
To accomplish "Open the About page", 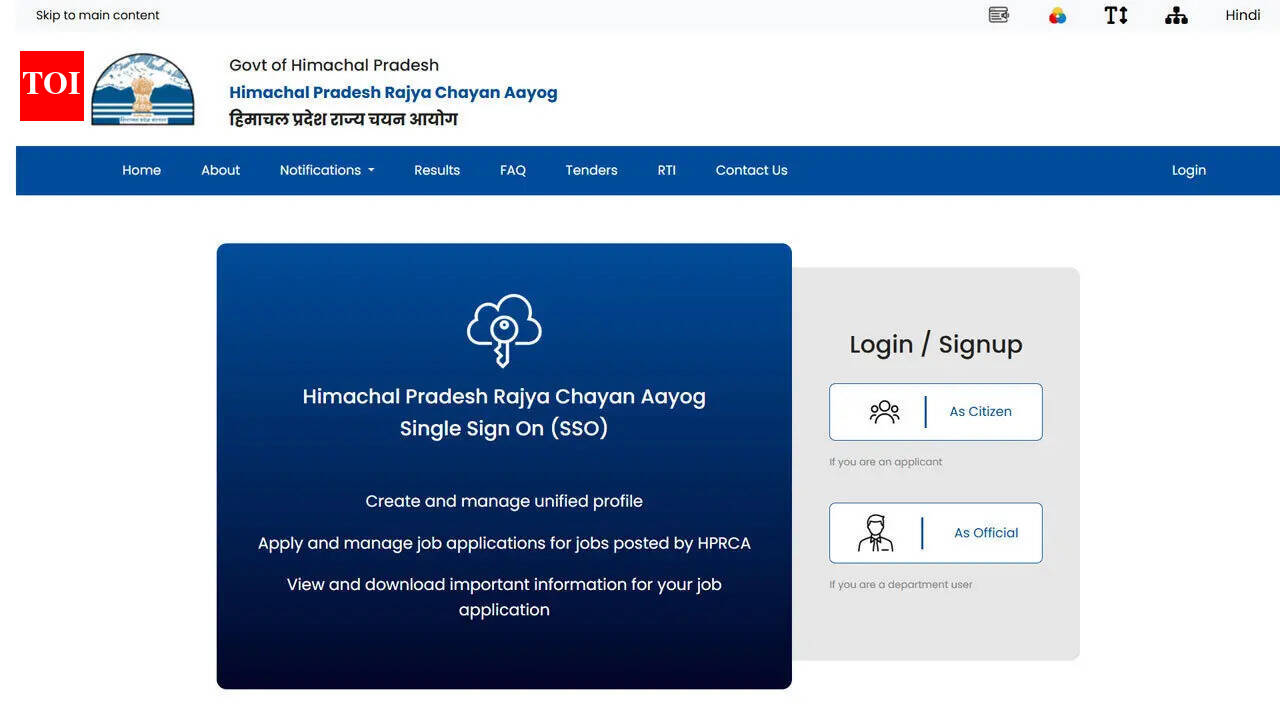I will (x=221, y=170).
